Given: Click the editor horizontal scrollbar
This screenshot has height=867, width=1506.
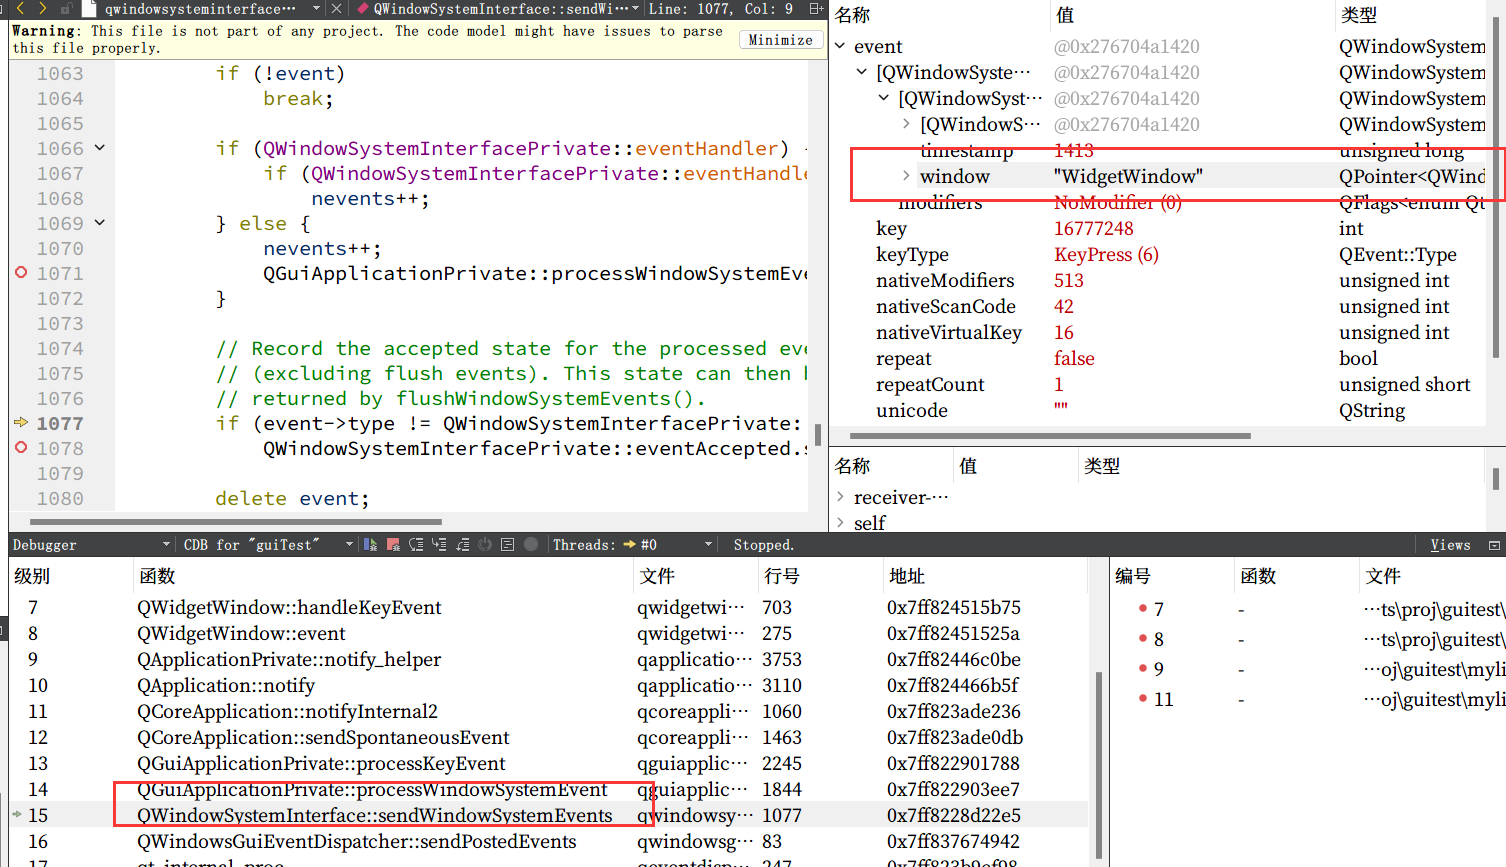Looking at the screenshot, I should [236, 521].
